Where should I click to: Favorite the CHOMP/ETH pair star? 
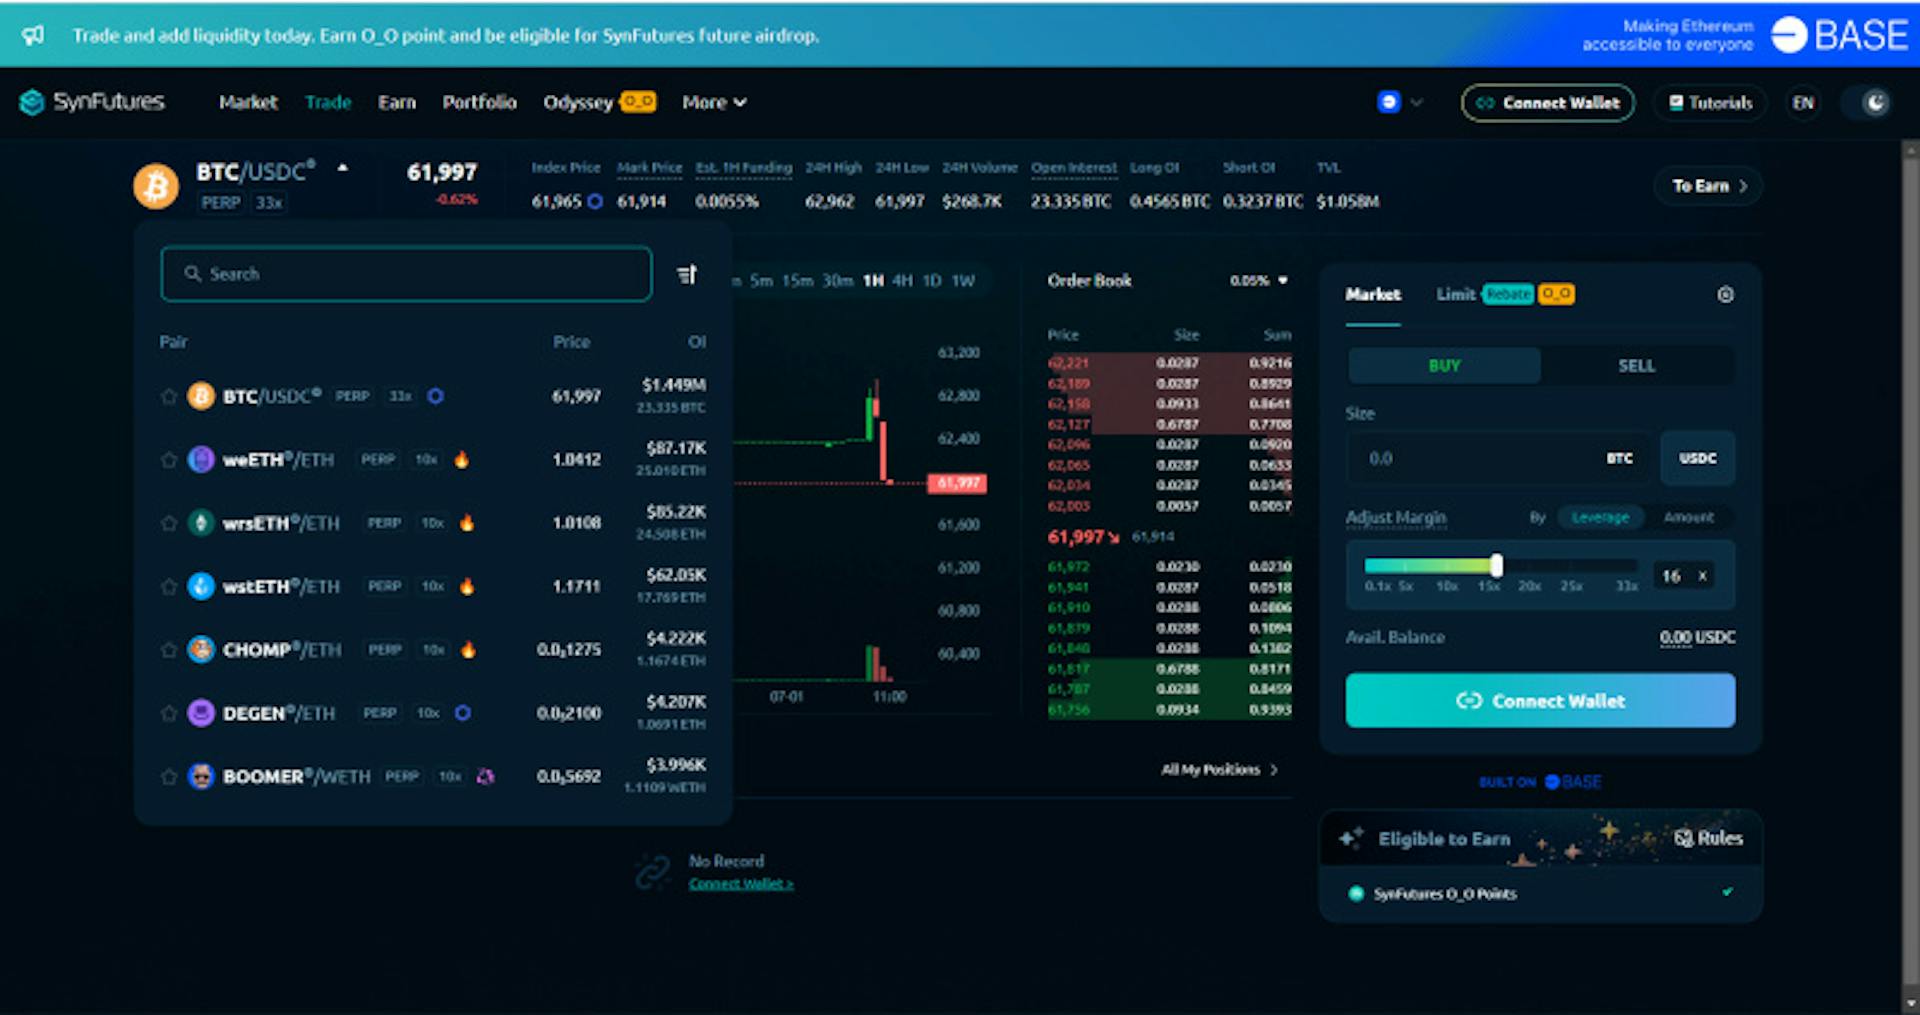169,650
